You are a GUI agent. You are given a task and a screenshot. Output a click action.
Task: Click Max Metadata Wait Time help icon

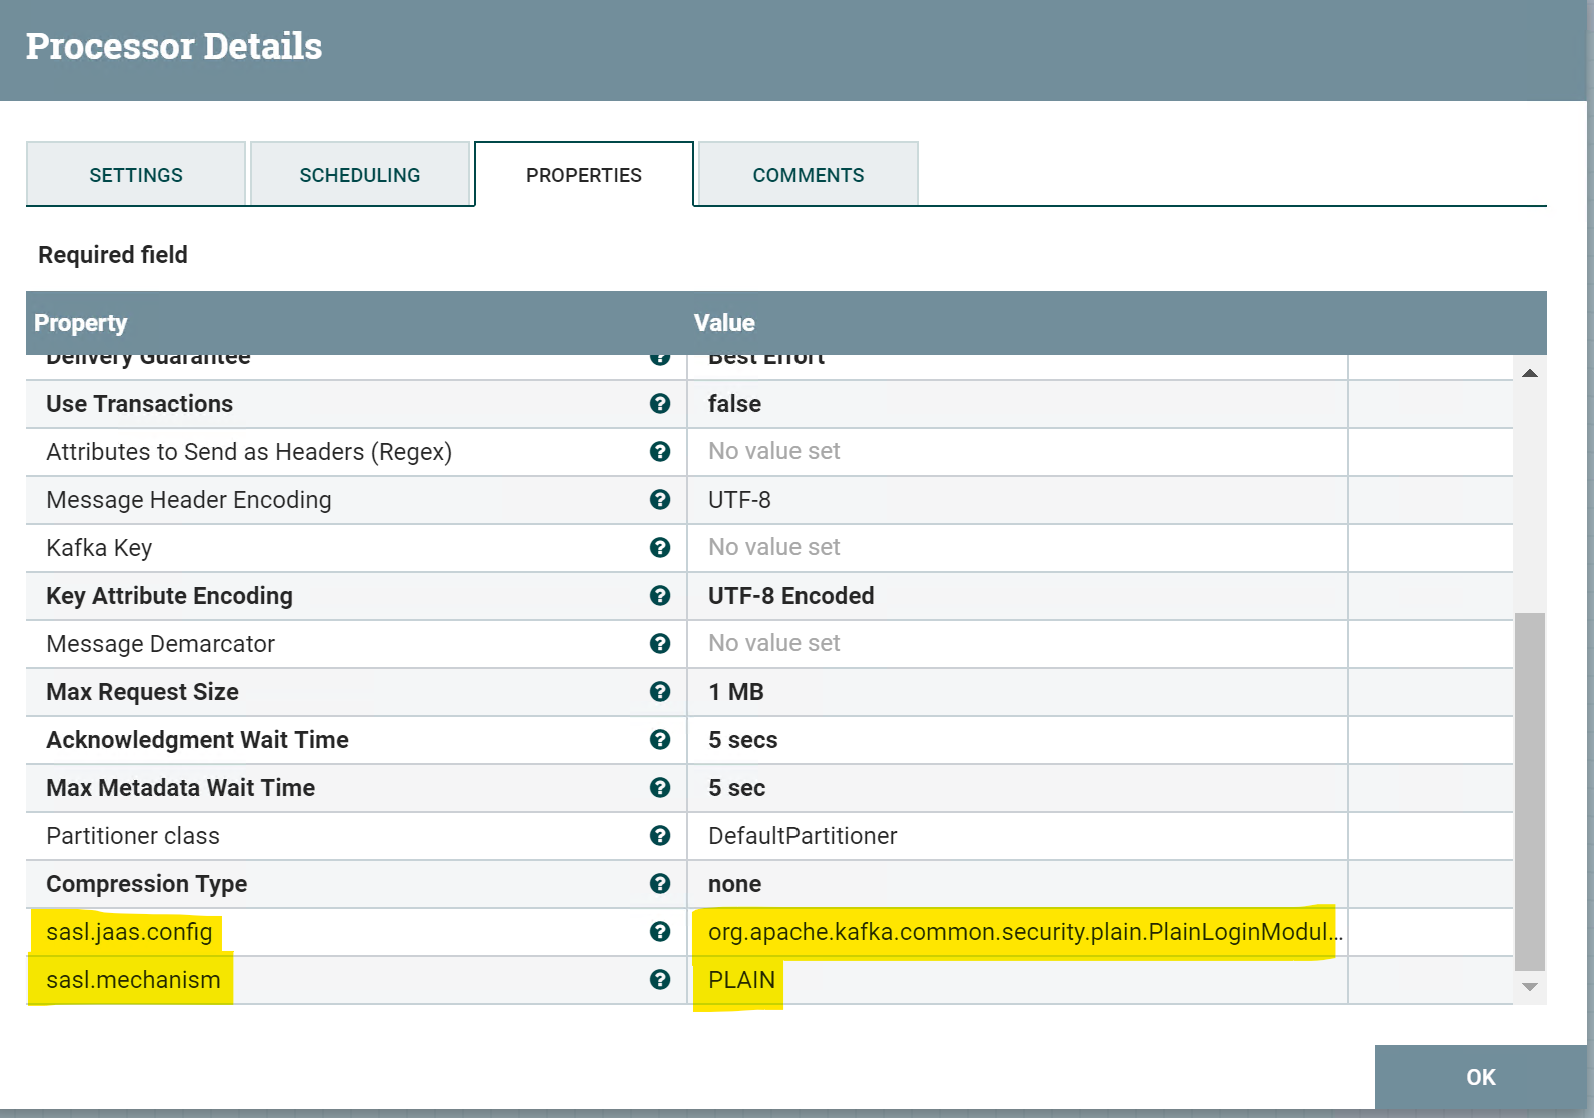tap(660, 787)
